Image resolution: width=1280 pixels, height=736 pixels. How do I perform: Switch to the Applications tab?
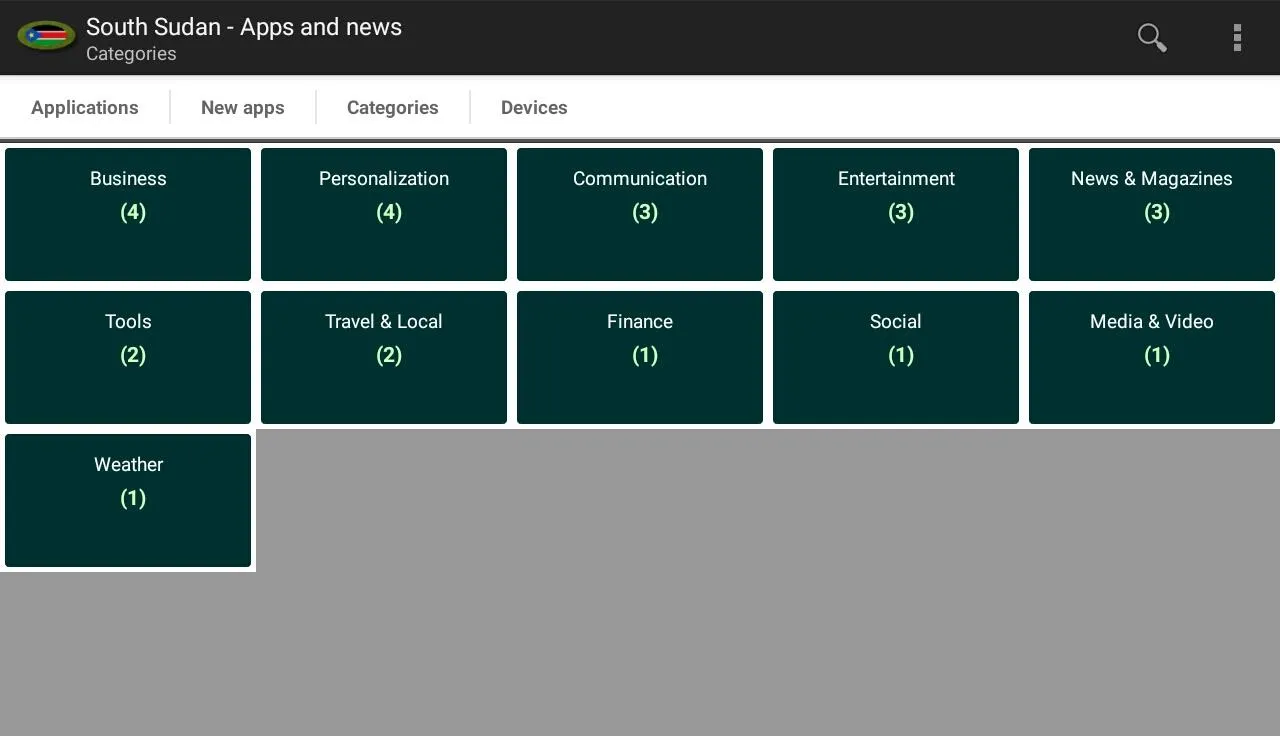85,108
